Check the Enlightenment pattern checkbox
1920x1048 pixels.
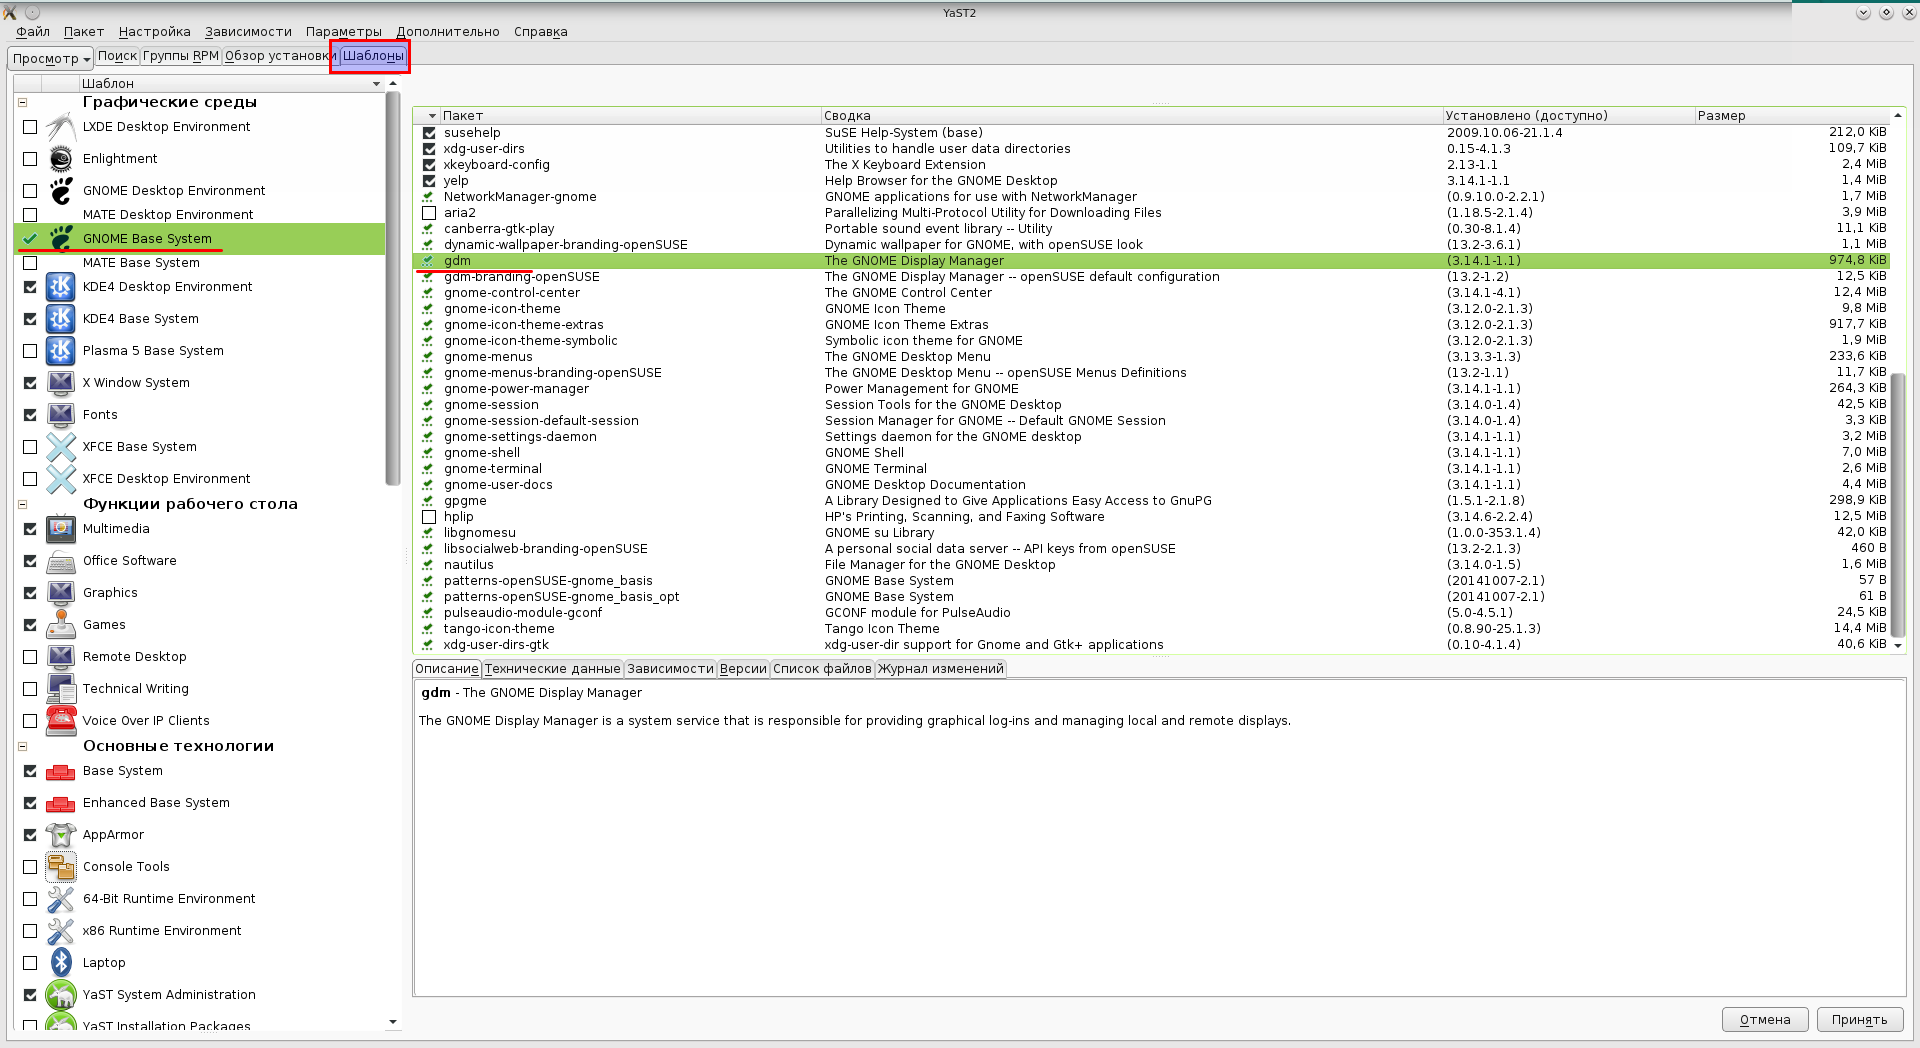click(30, 159)
